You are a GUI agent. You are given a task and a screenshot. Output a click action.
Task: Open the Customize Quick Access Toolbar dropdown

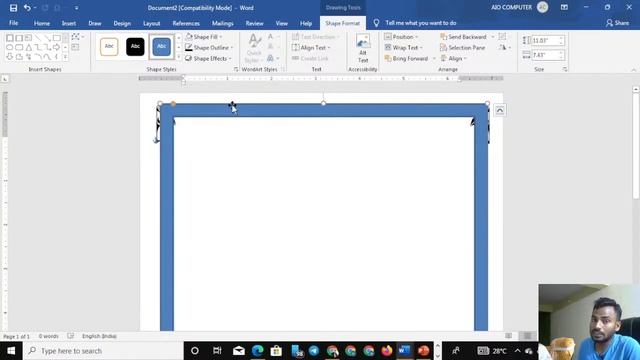[x=76, y=8]
